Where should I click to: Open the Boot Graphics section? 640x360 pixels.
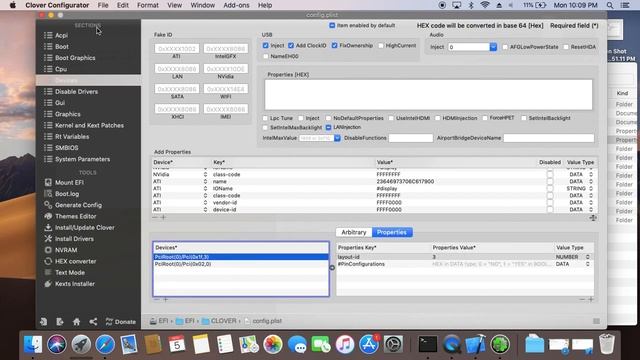[x=75, y=58]
